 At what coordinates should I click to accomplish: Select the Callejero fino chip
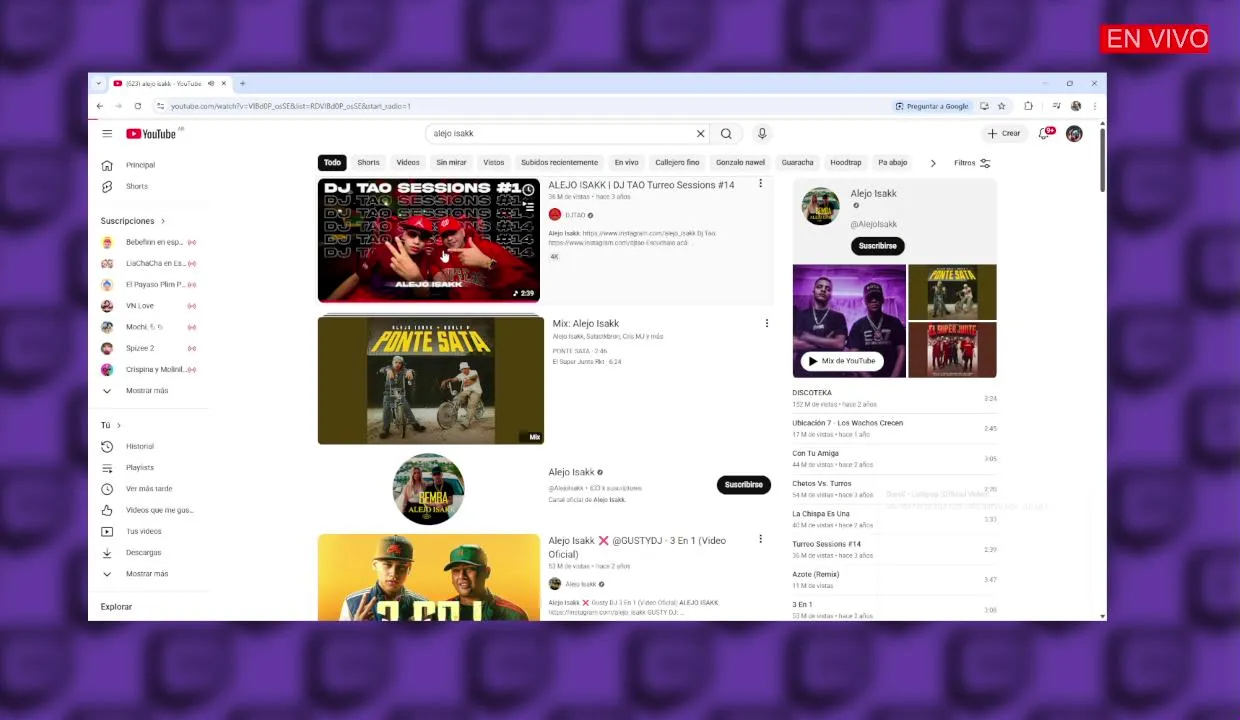pos(677,162)
